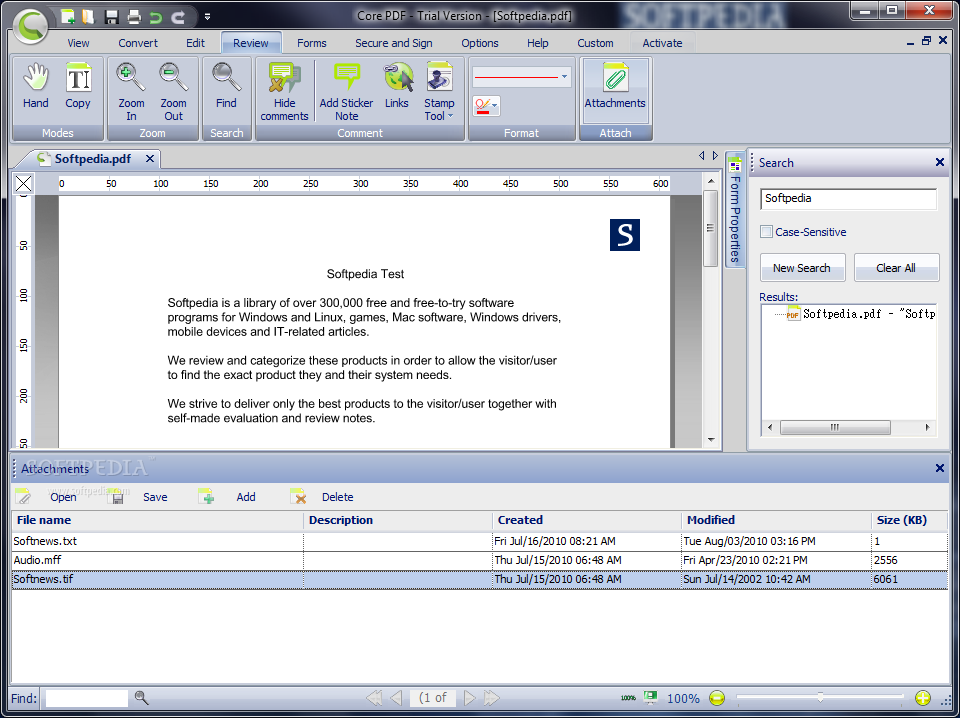Go to last page arrow

[x=491, y=697]
